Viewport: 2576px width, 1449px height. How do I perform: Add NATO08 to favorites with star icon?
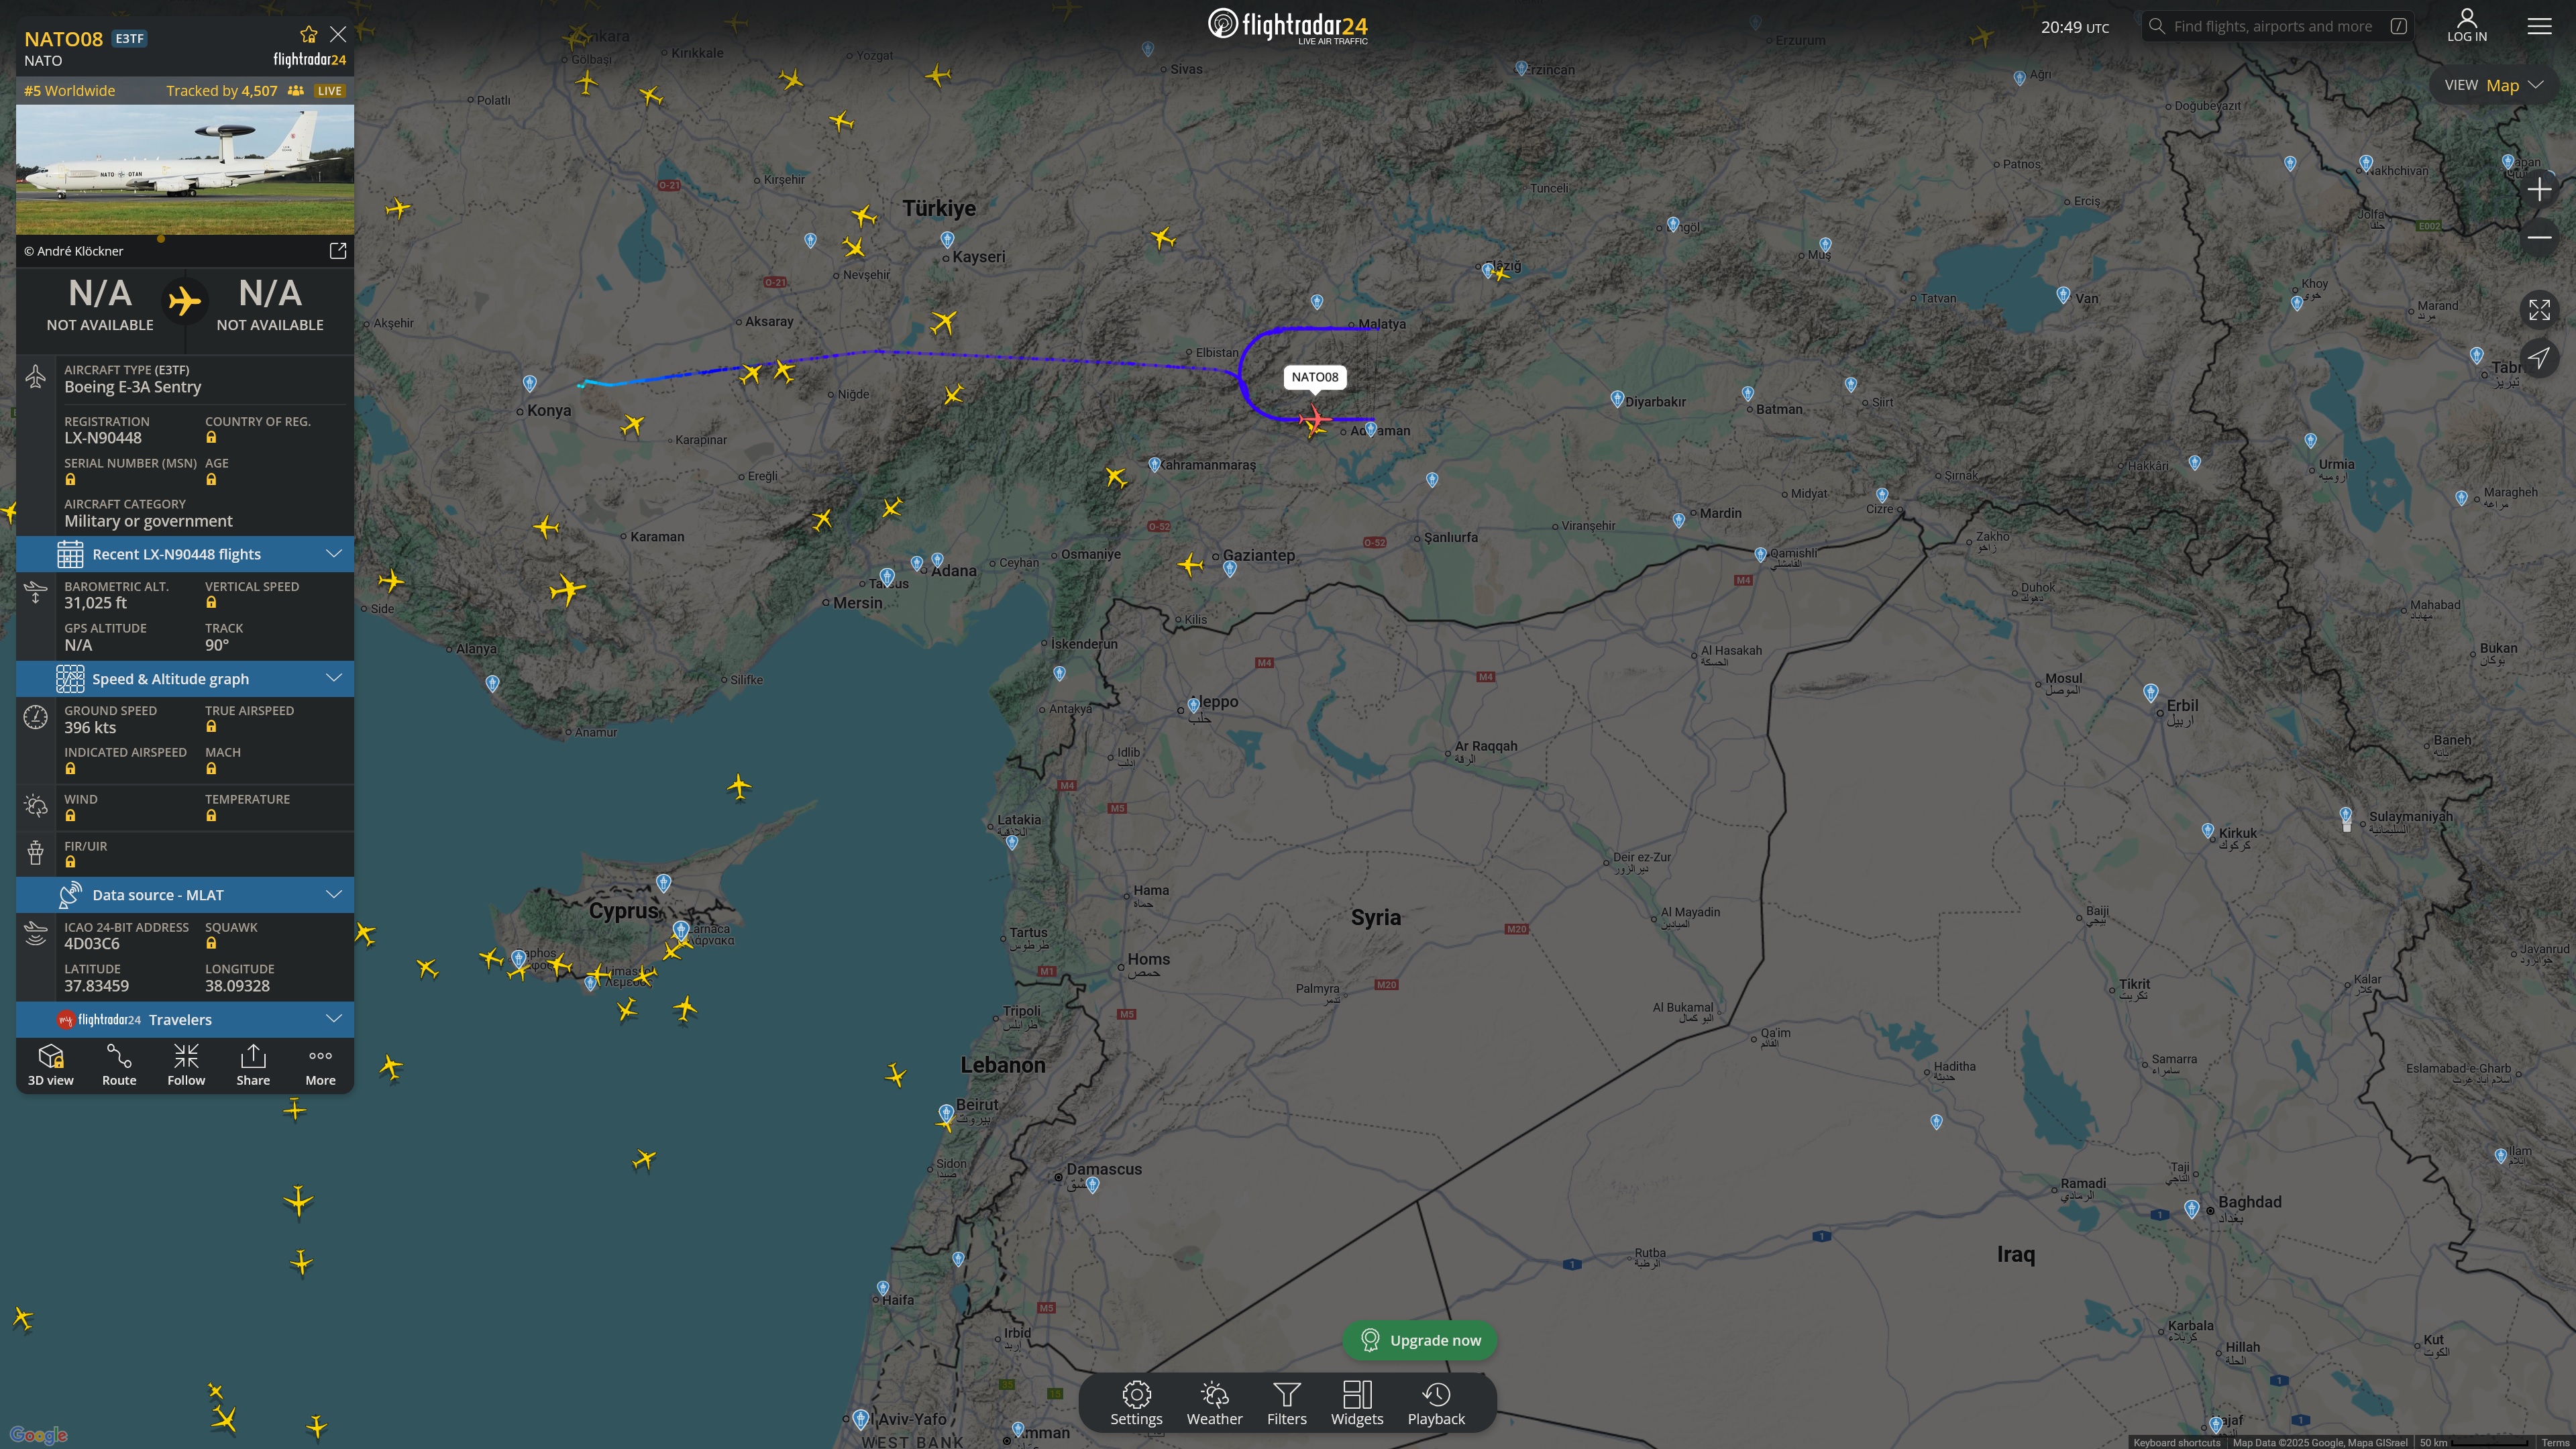(x=308, y=35)
